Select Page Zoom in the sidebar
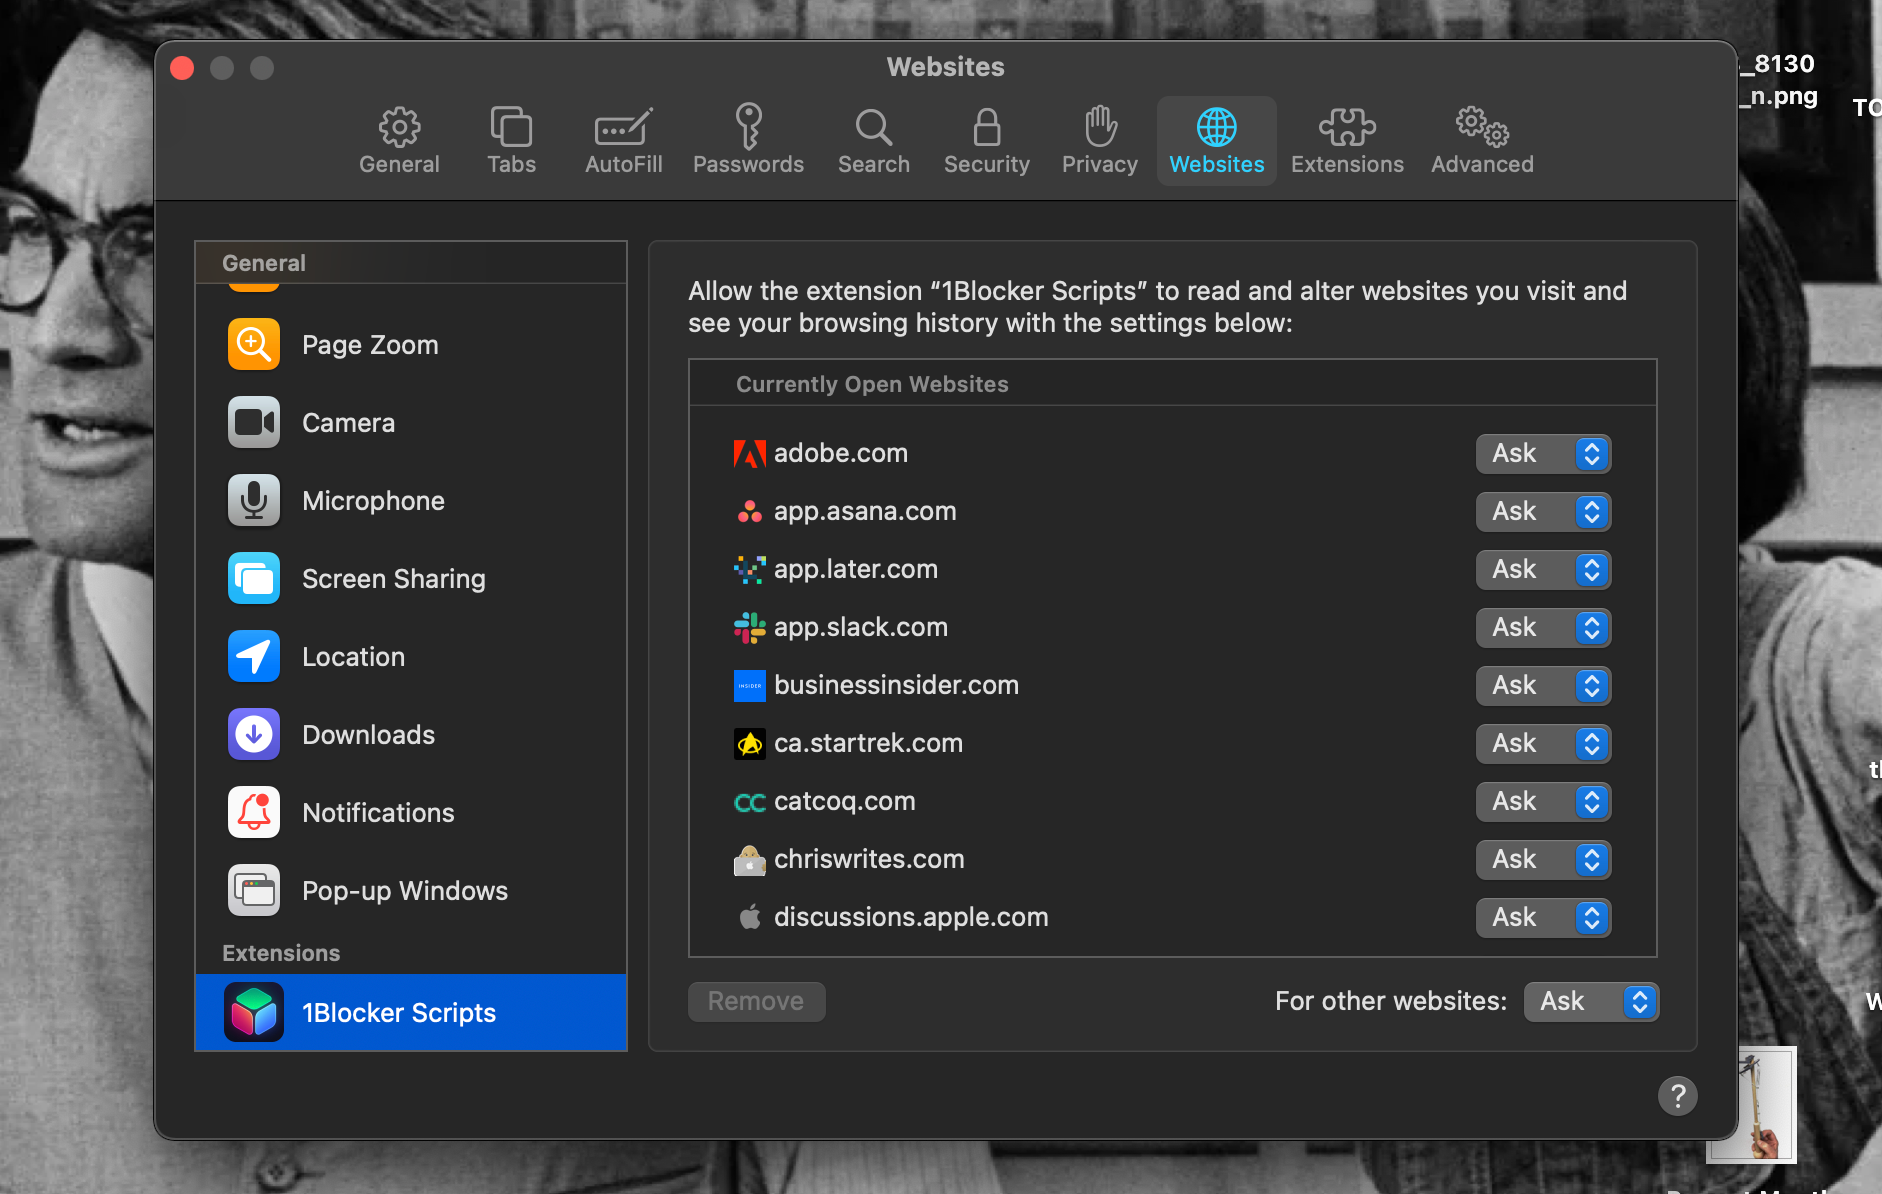1882x1194 pixels. pos(411,345)
